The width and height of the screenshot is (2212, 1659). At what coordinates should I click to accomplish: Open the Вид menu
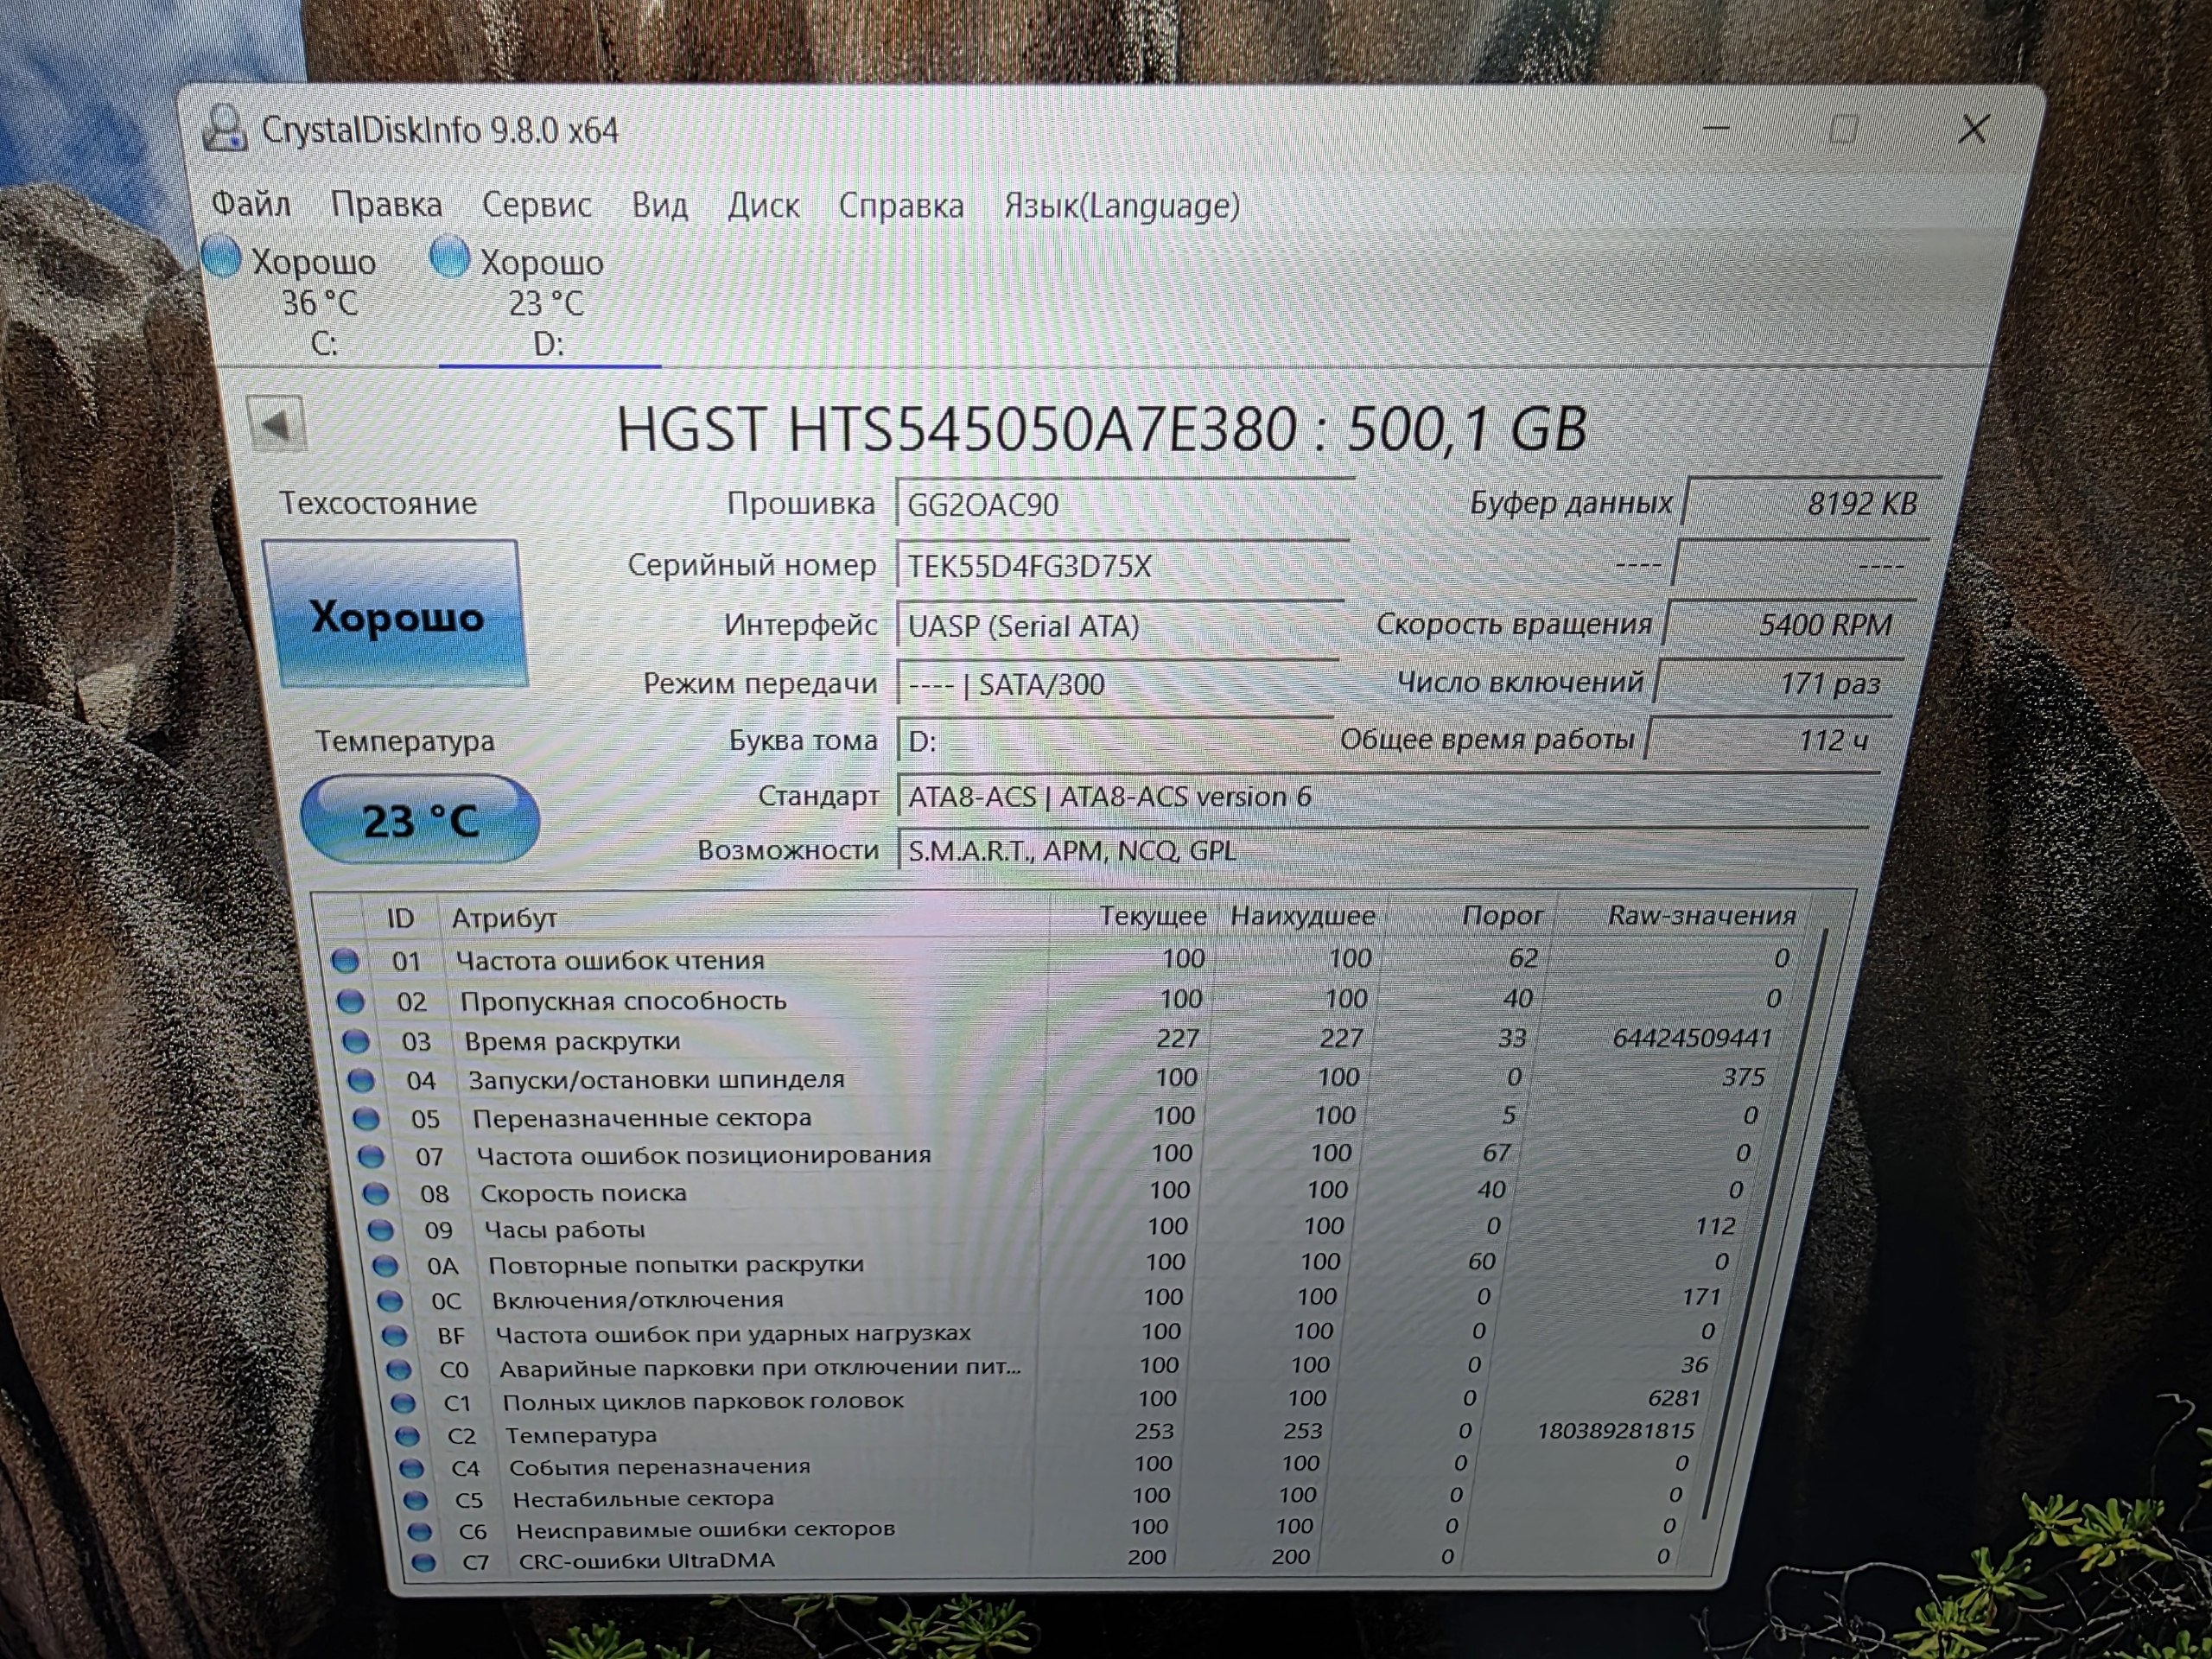coord(660,205)
